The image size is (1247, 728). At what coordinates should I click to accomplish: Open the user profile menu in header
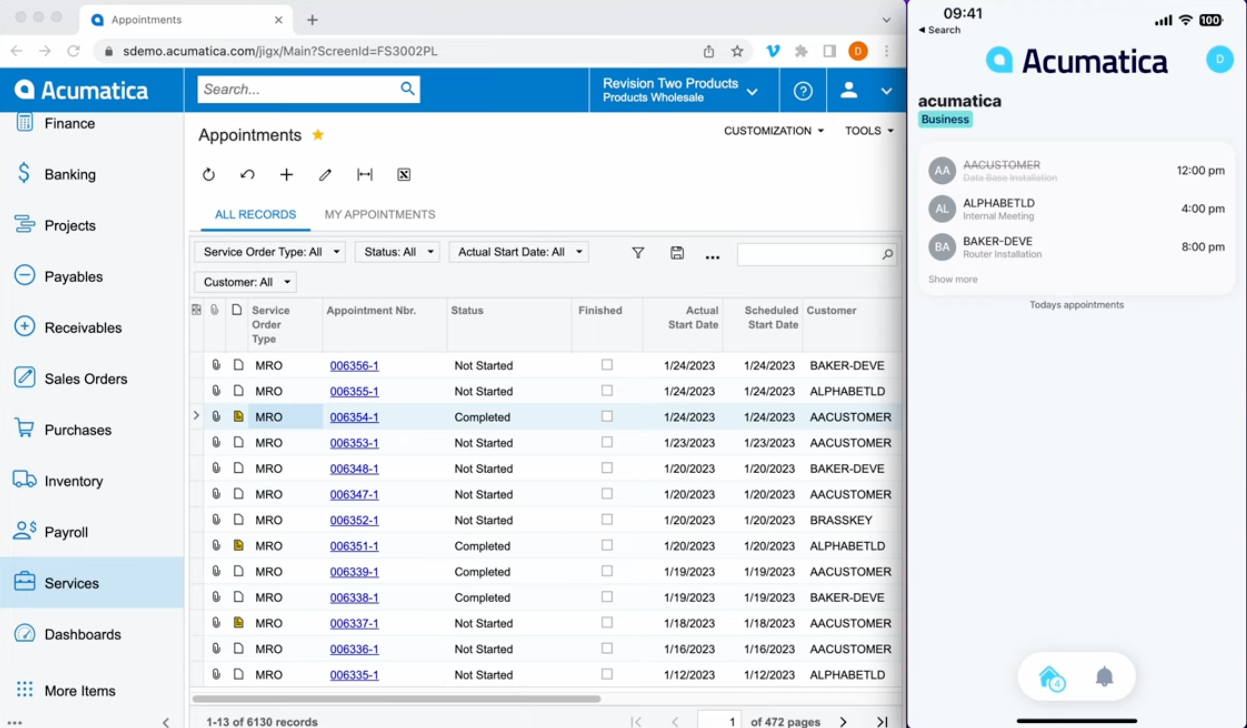(x=866, y=90)
